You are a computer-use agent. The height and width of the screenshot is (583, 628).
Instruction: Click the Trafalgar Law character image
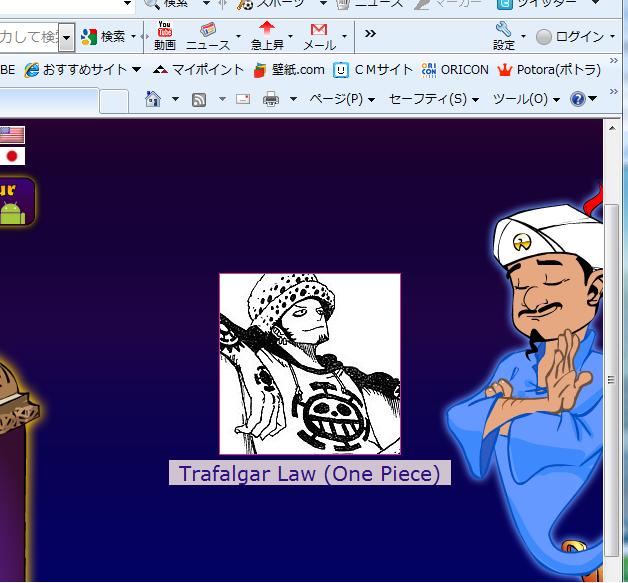coord(310,364)
